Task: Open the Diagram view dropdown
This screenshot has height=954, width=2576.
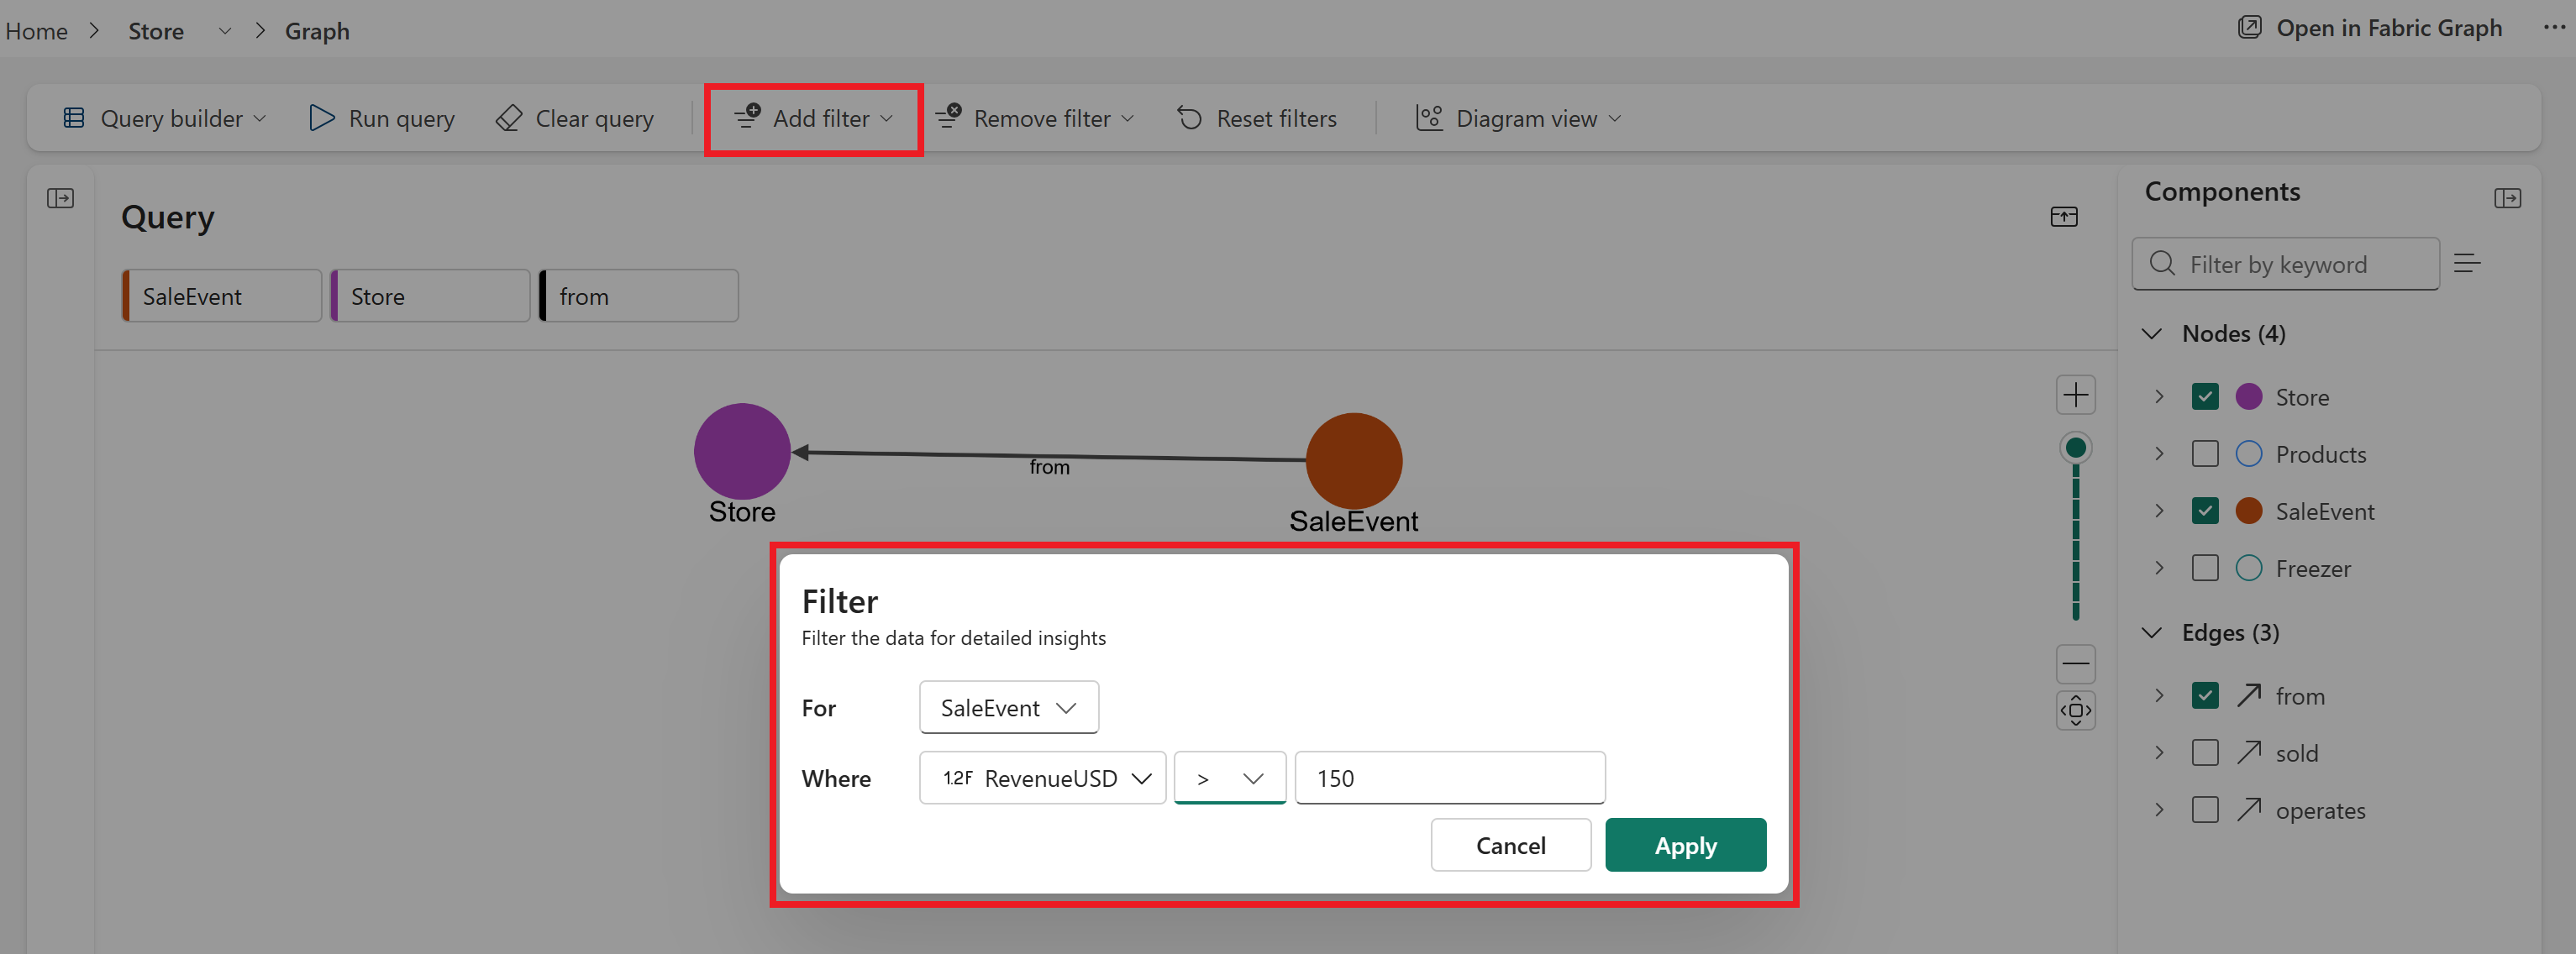Action: (x=1518, y=118)
